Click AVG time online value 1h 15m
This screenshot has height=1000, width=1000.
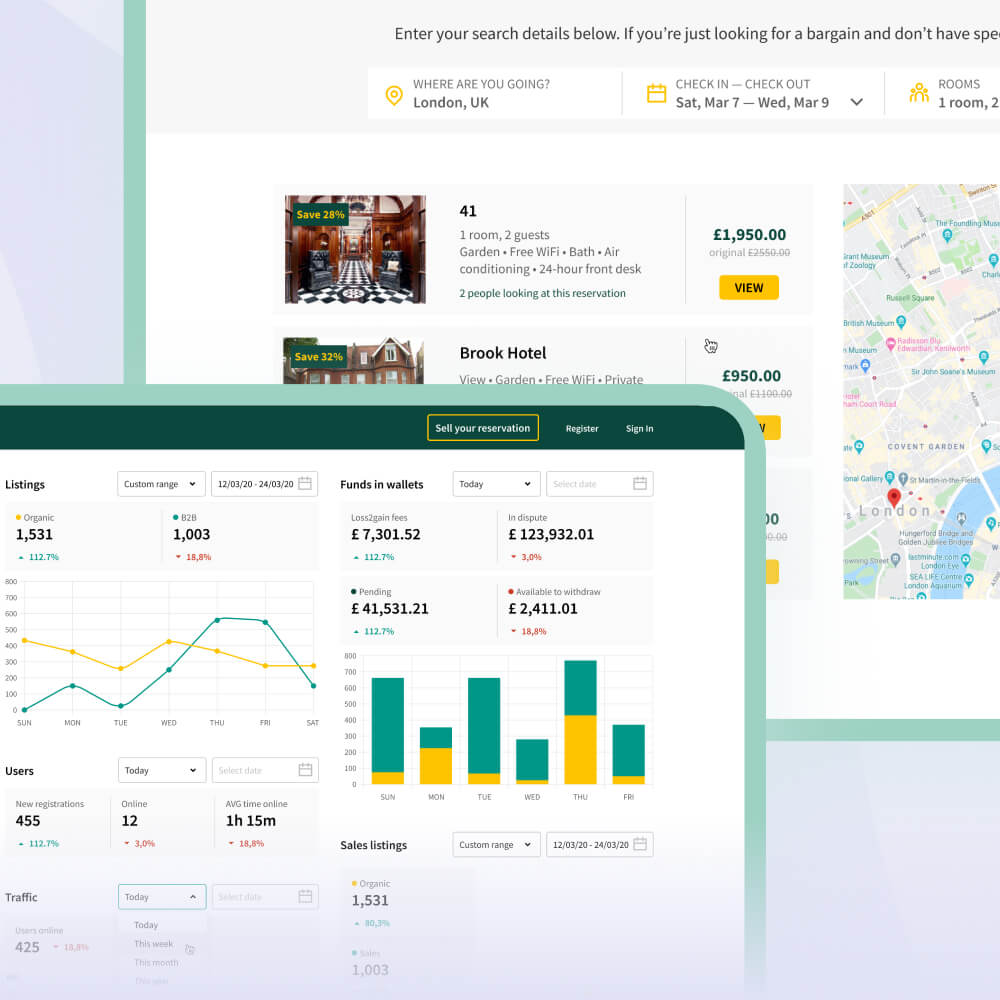point(251,821)
